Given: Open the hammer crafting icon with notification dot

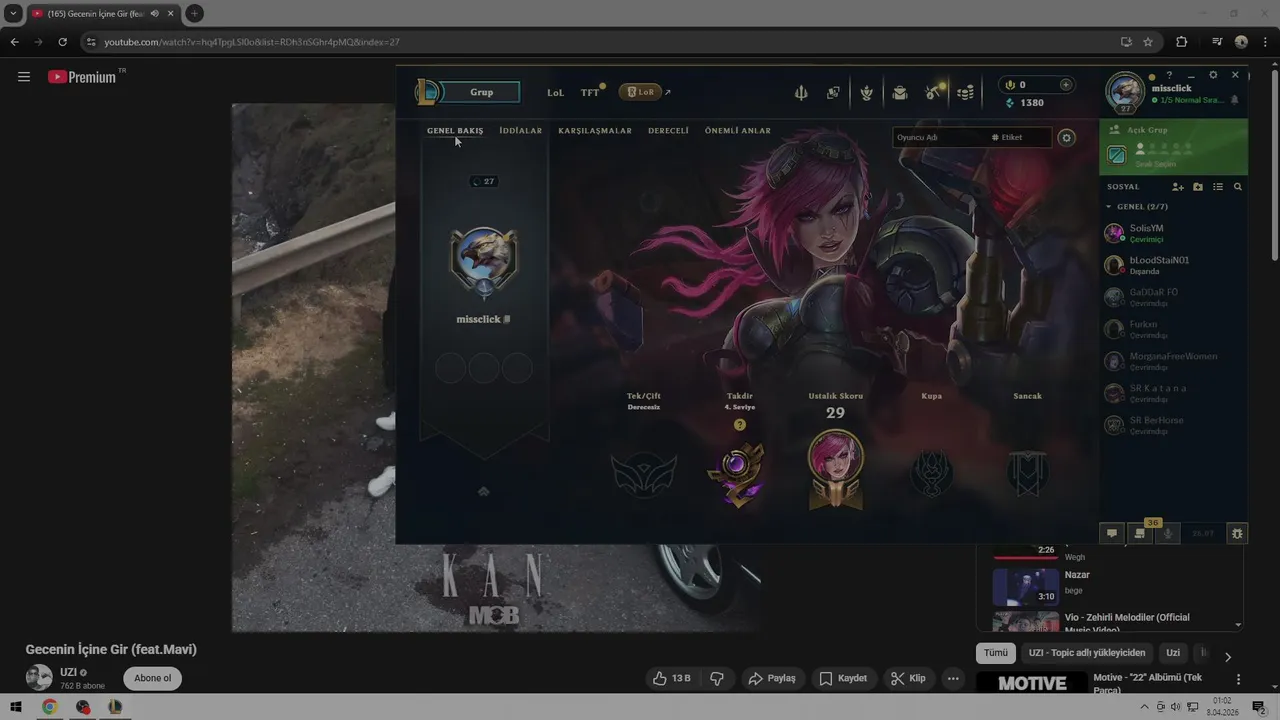Looking at the screenshot, I should pyautogui.click(x=934, y=92).
